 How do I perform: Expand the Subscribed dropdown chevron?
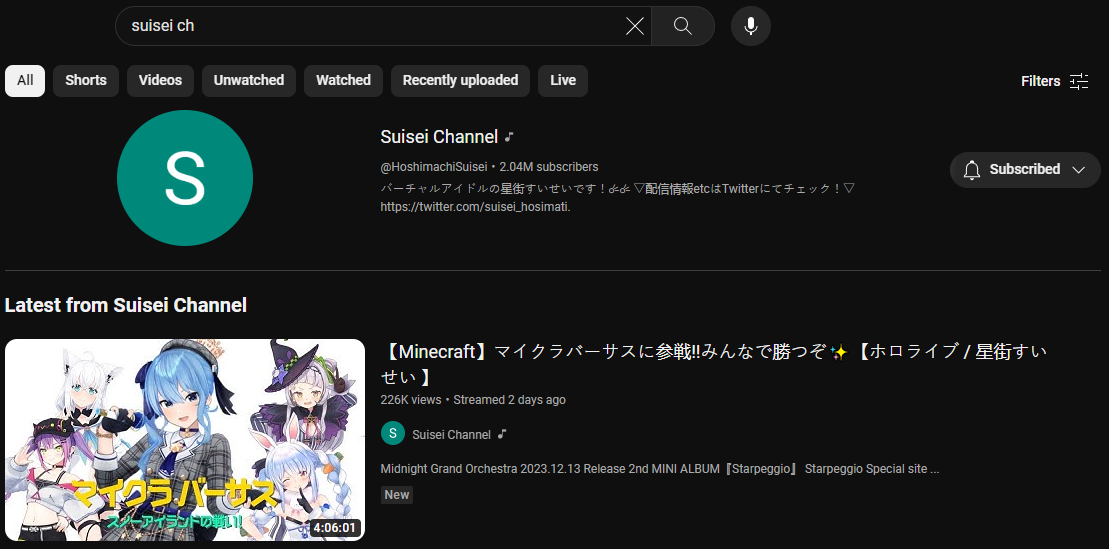pyautogui.click(x=1078, y=170)
